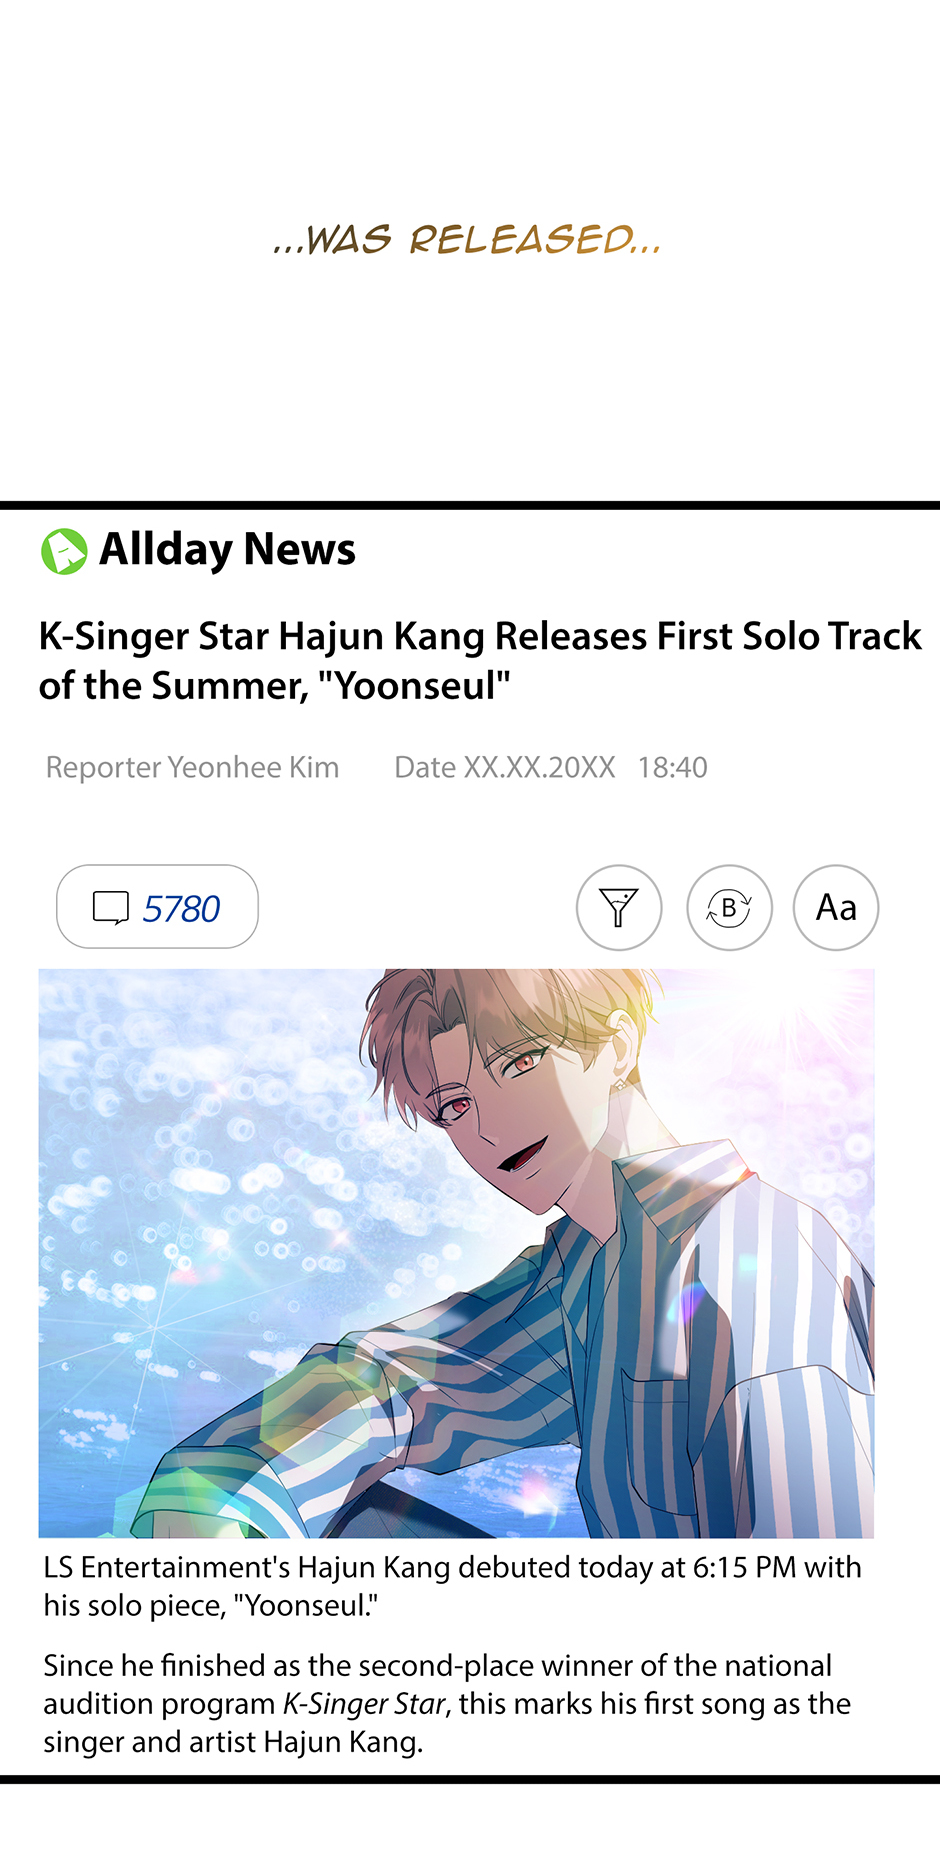
Task: Open the Allday News site name
Action: tap(227, 550)
